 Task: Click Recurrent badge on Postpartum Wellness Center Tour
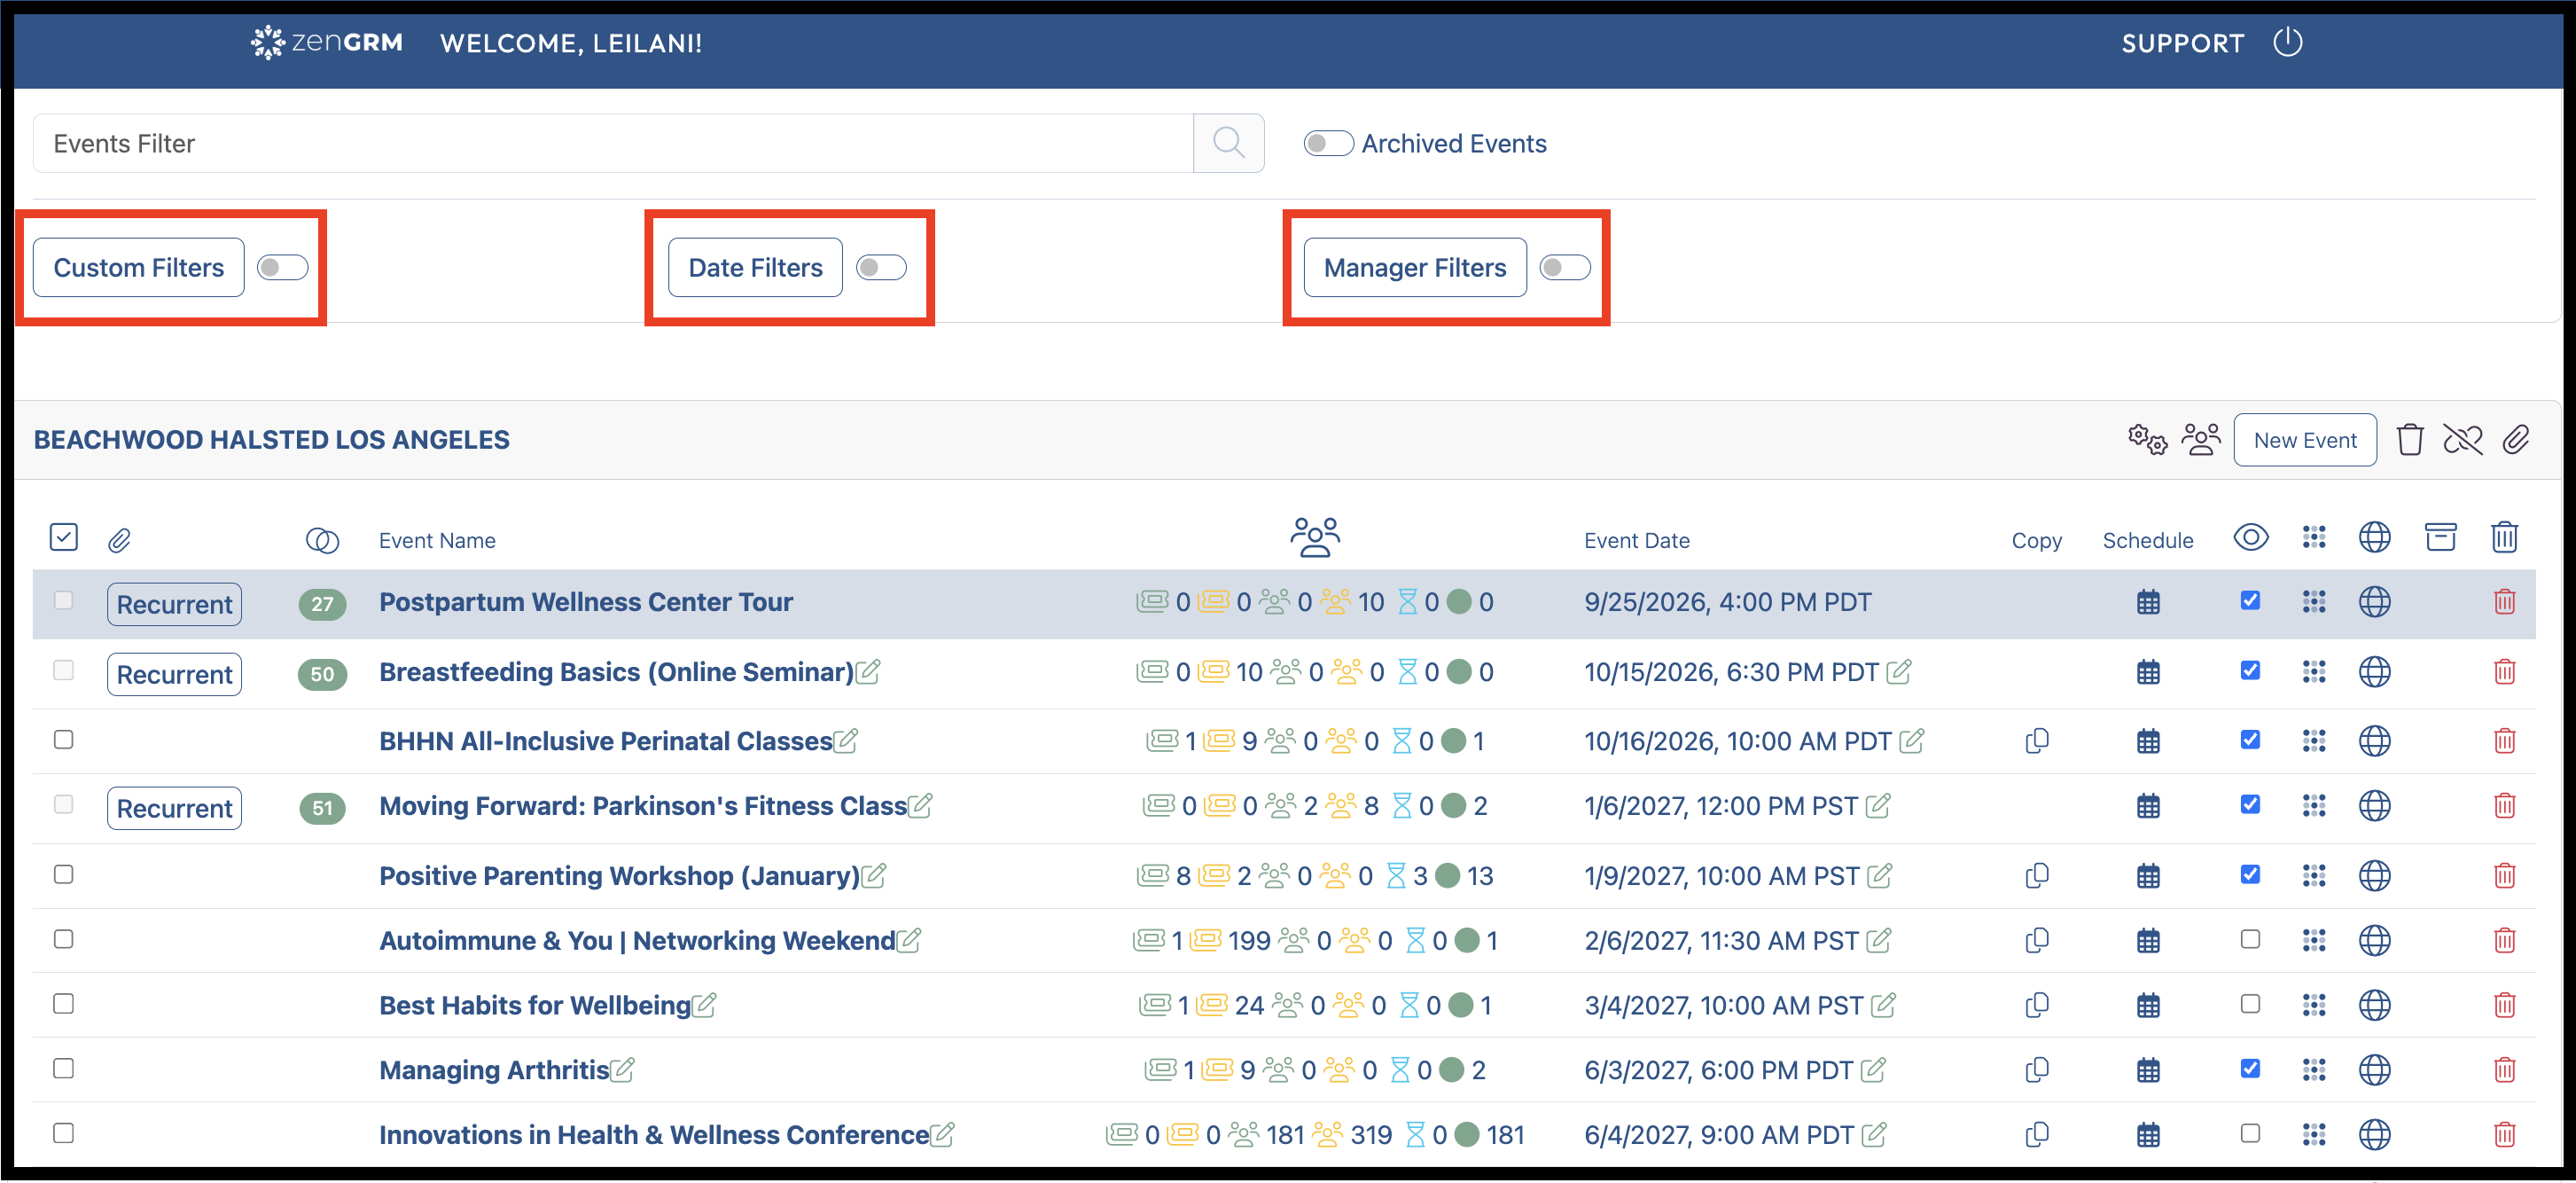174,604
